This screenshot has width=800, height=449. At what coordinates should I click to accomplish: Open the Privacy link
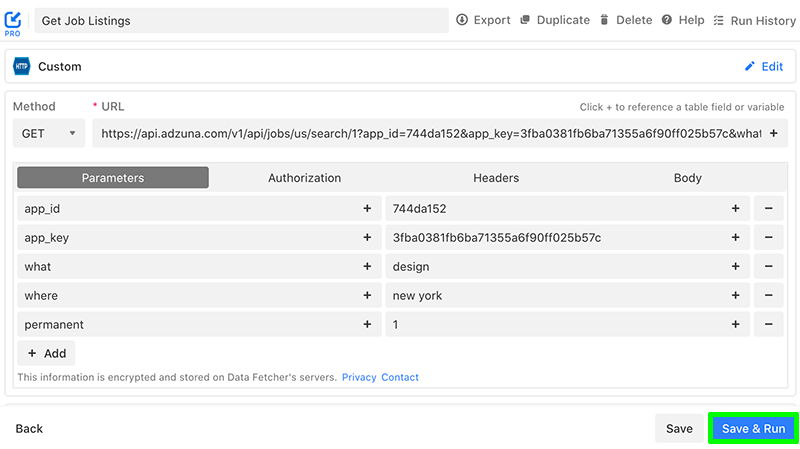359,377
